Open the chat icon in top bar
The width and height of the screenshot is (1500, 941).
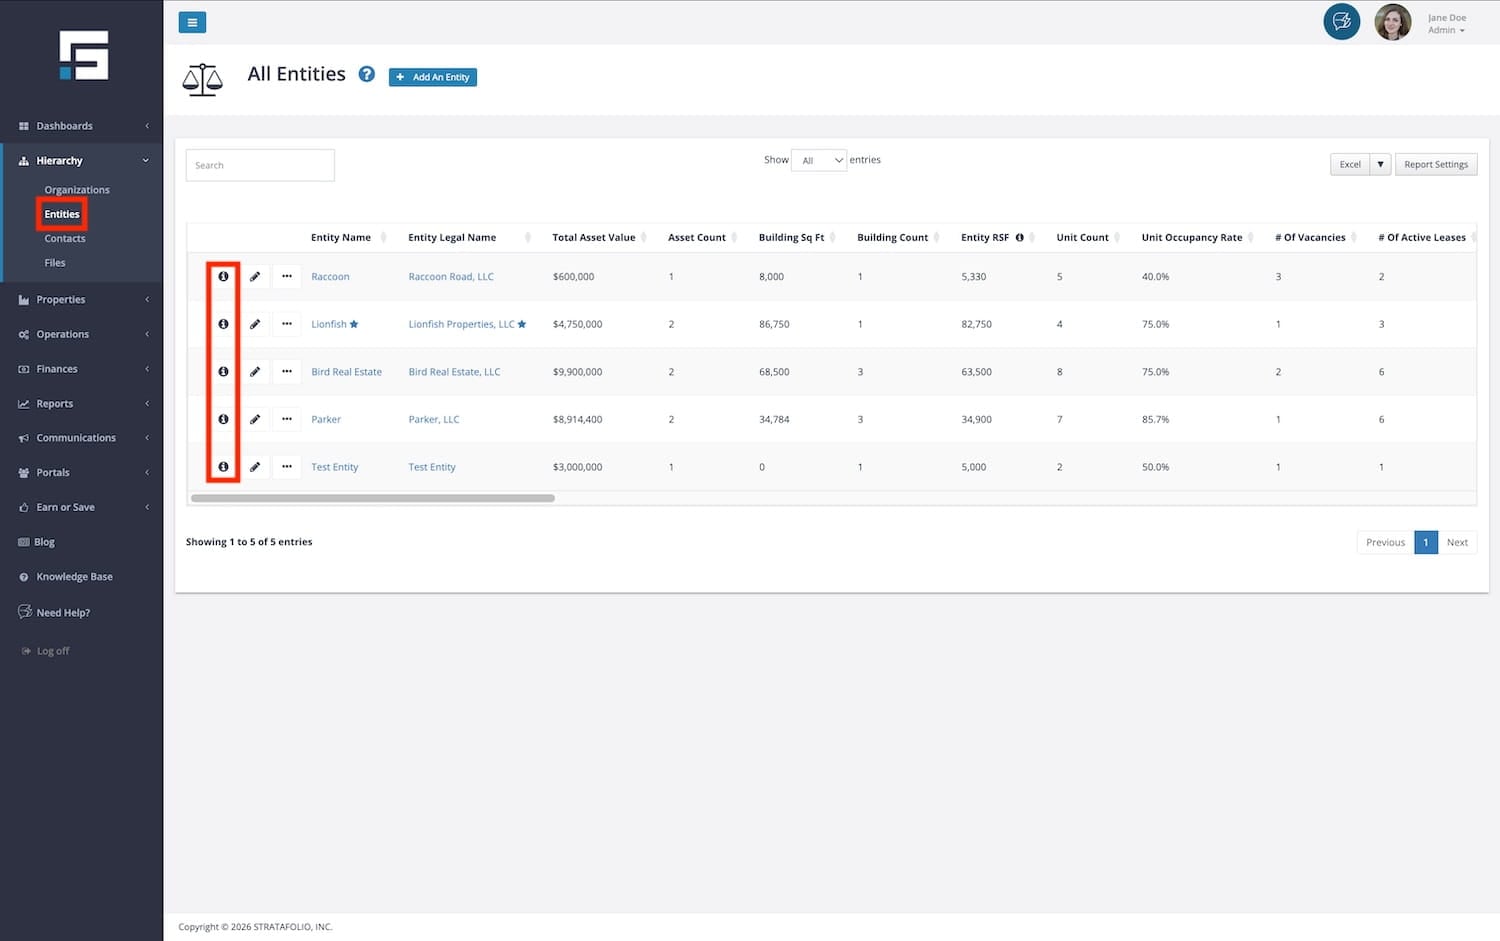point(1341,22)
